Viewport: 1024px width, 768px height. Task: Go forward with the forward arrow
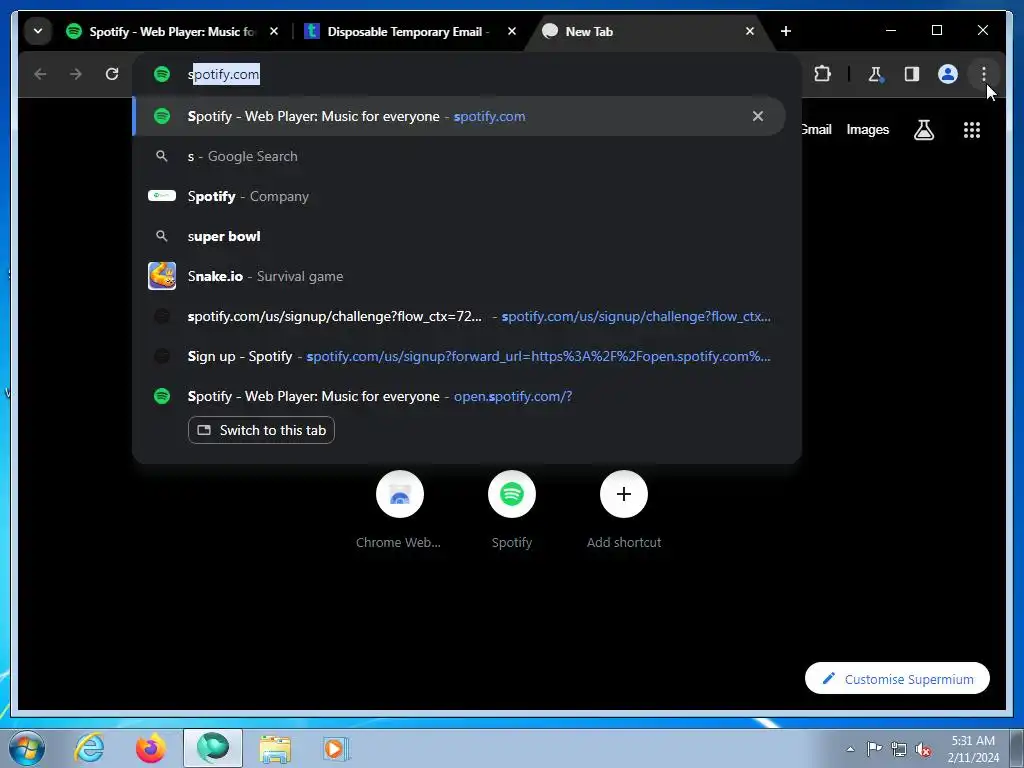pos(76,74)
